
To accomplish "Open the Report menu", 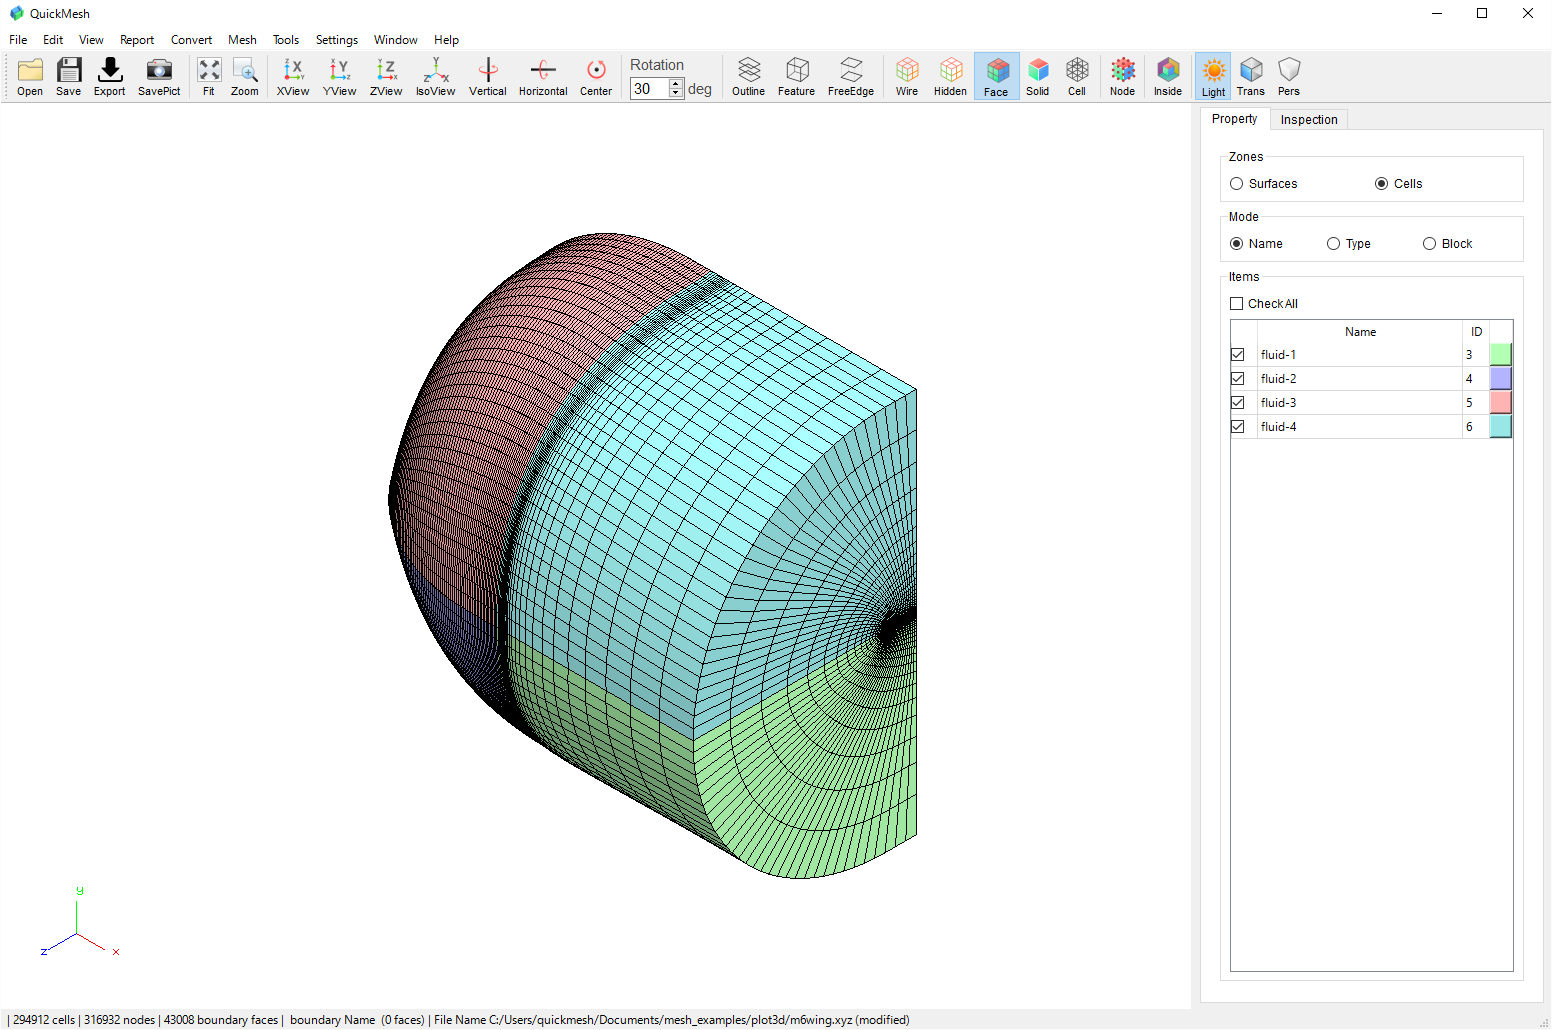I will (x=137, y=40).
